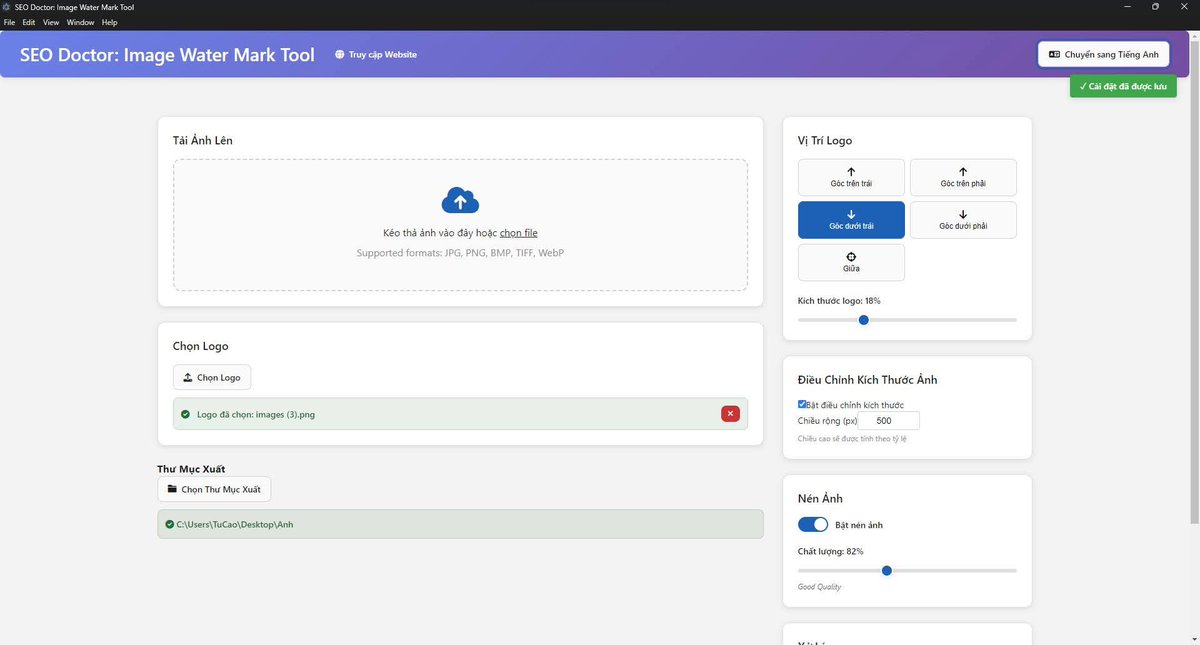The height and width of the screenshot is (645, 1200).
Task: Open the Window menu
Action: point(81,22)
